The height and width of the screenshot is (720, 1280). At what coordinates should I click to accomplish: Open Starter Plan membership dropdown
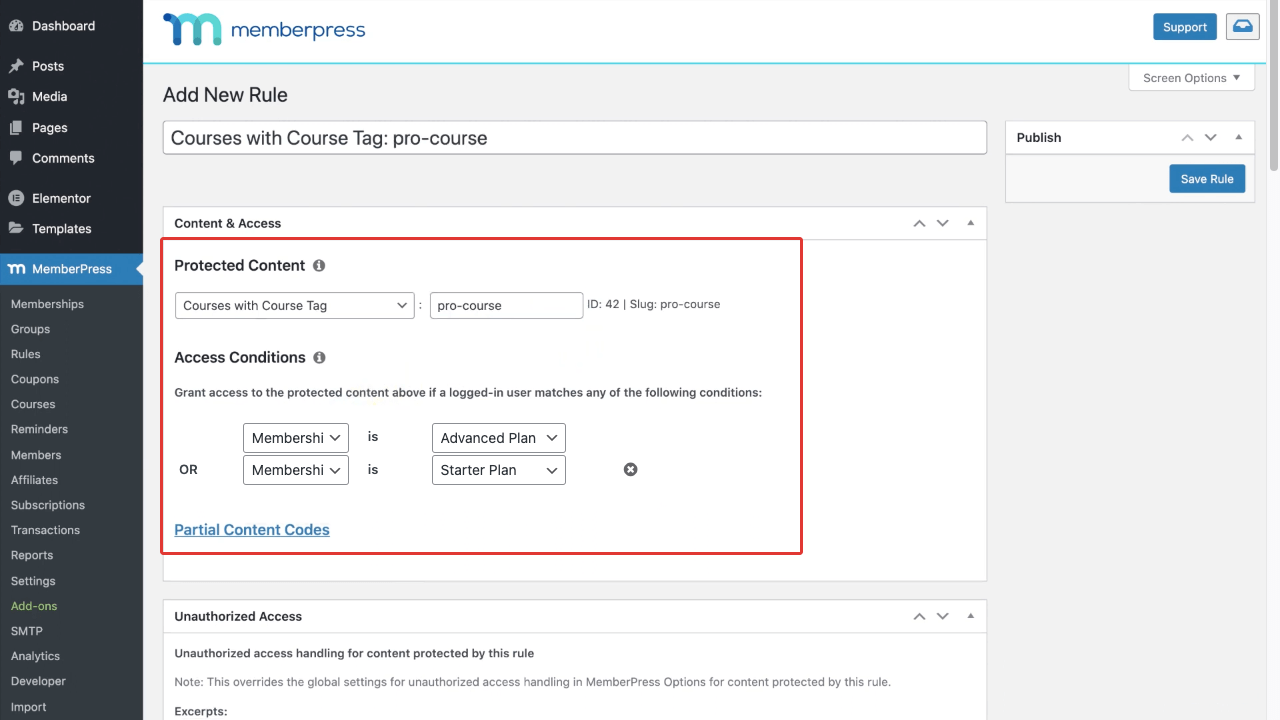[499, 470]
